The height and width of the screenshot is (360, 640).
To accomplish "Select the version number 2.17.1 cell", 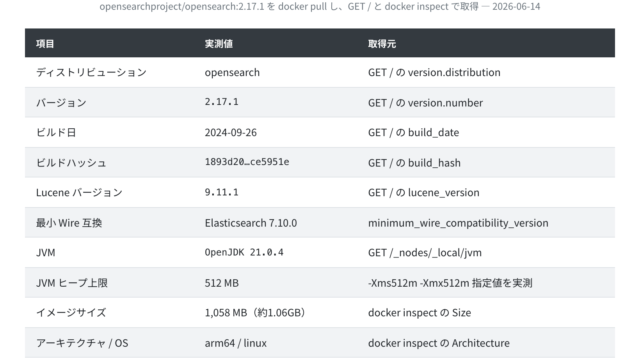I will pyautogui.click(x=222, y=102).
